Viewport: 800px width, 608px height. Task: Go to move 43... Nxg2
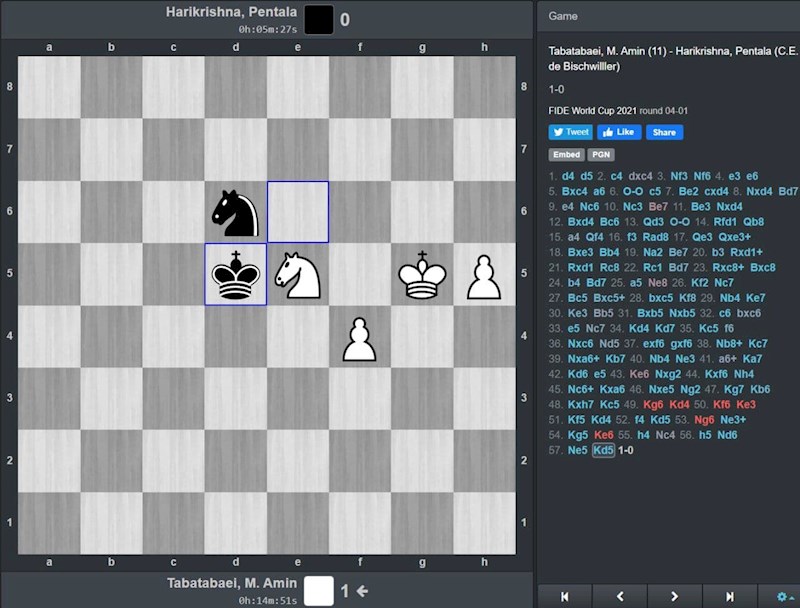[668, 374]
